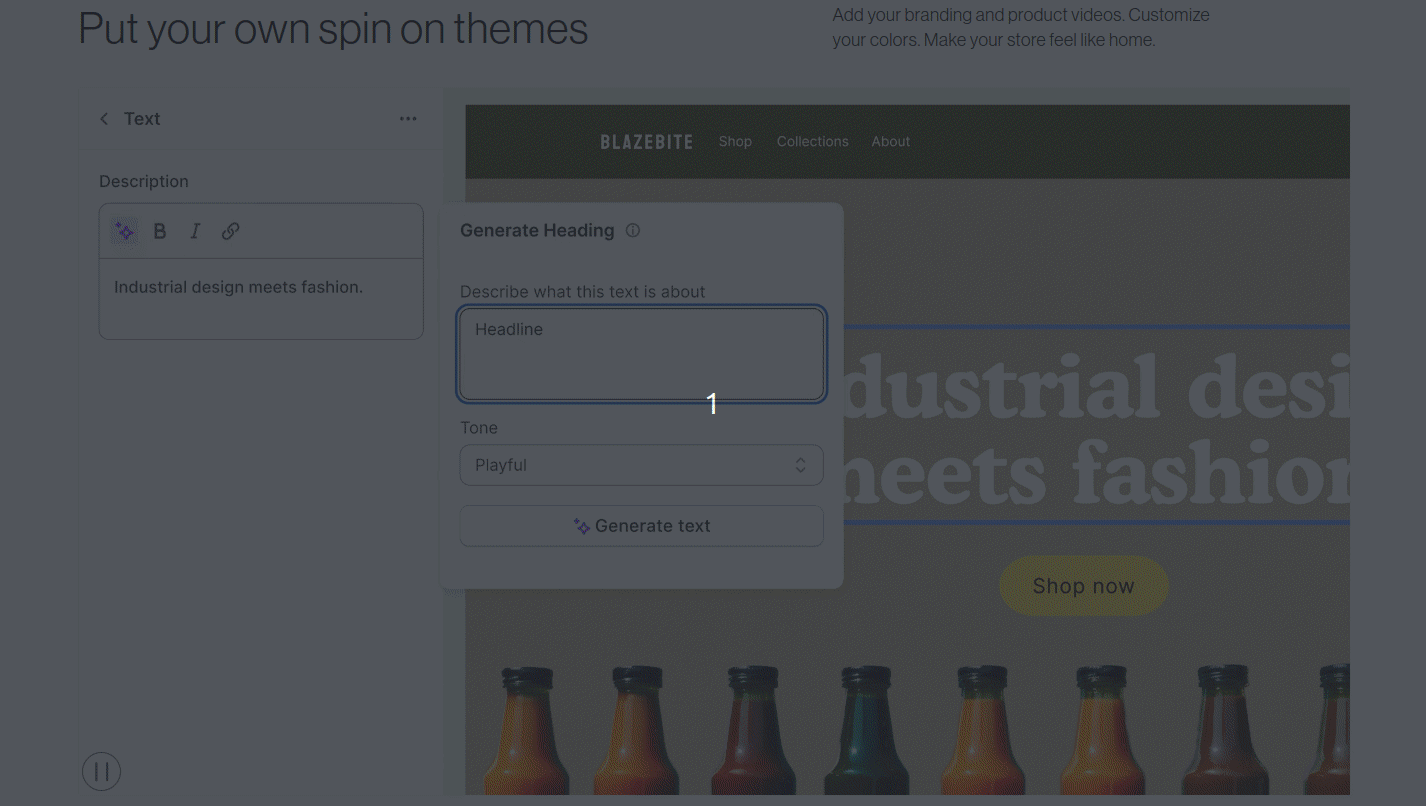
Task: Show info icon beside Generate Heading
Action: (x=633, y=230)
